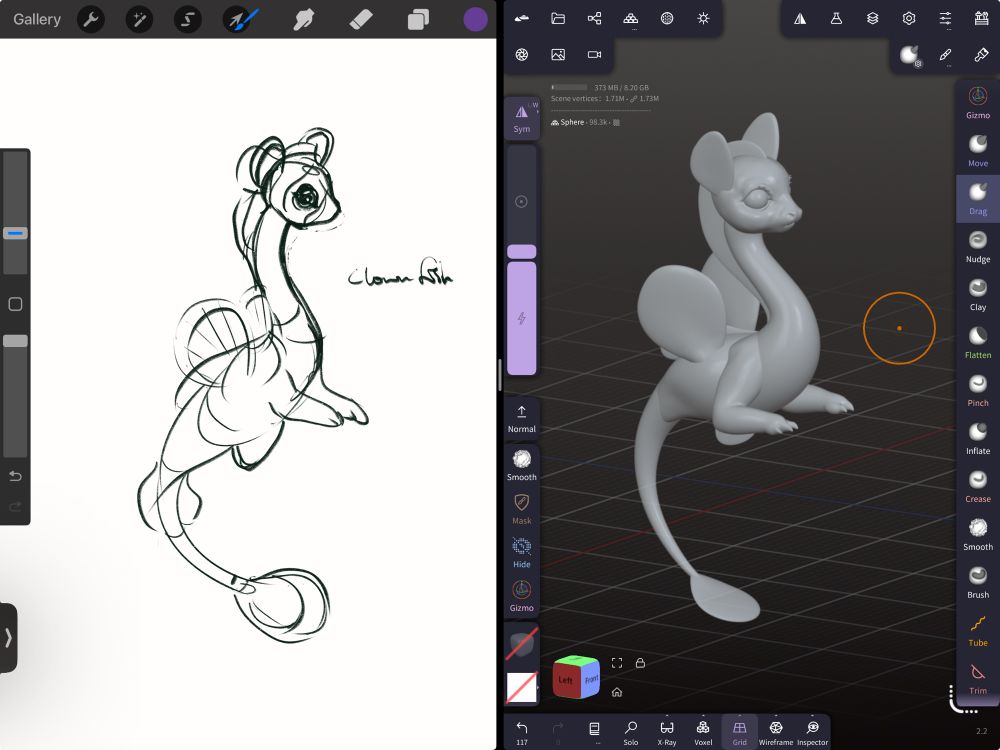The image size is (1000, 750).
Task: Open the purple color picker in Procreate
Action: [475, 20]
